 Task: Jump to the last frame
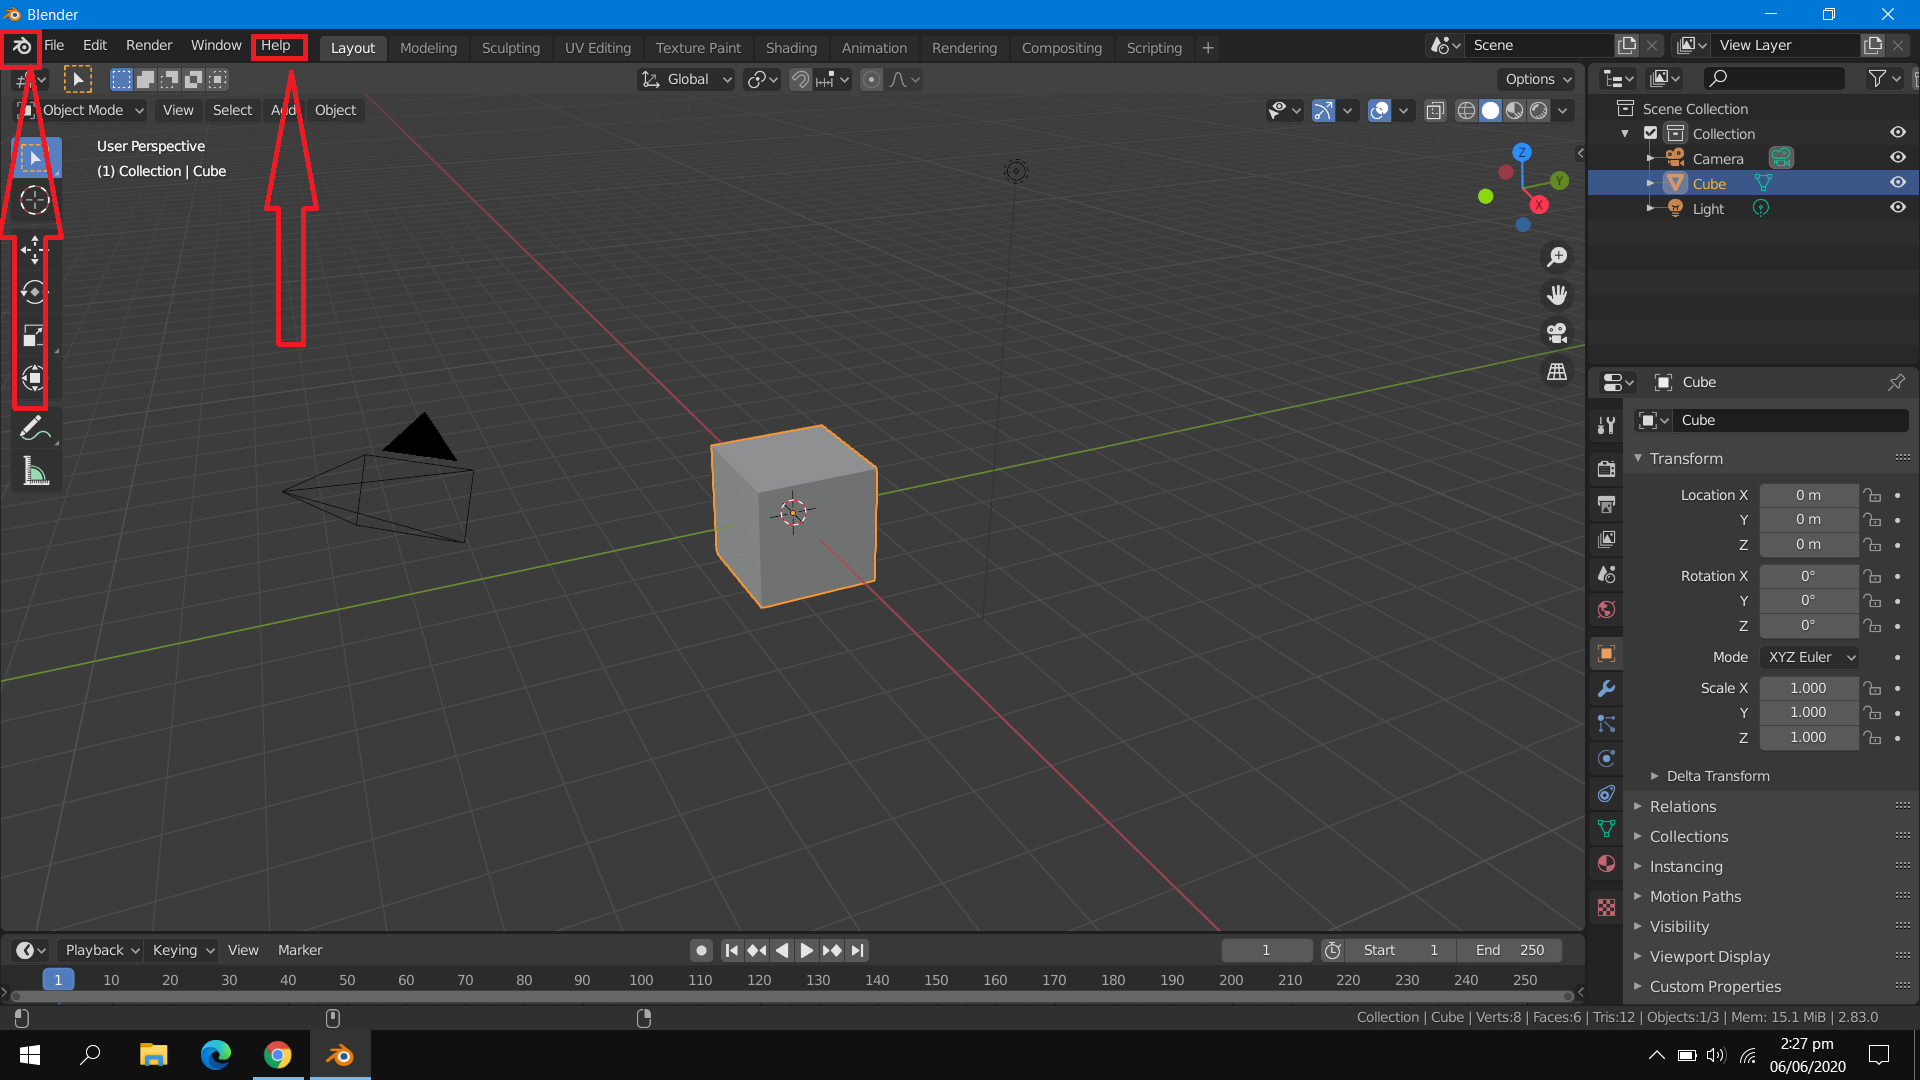click(857, 950)
